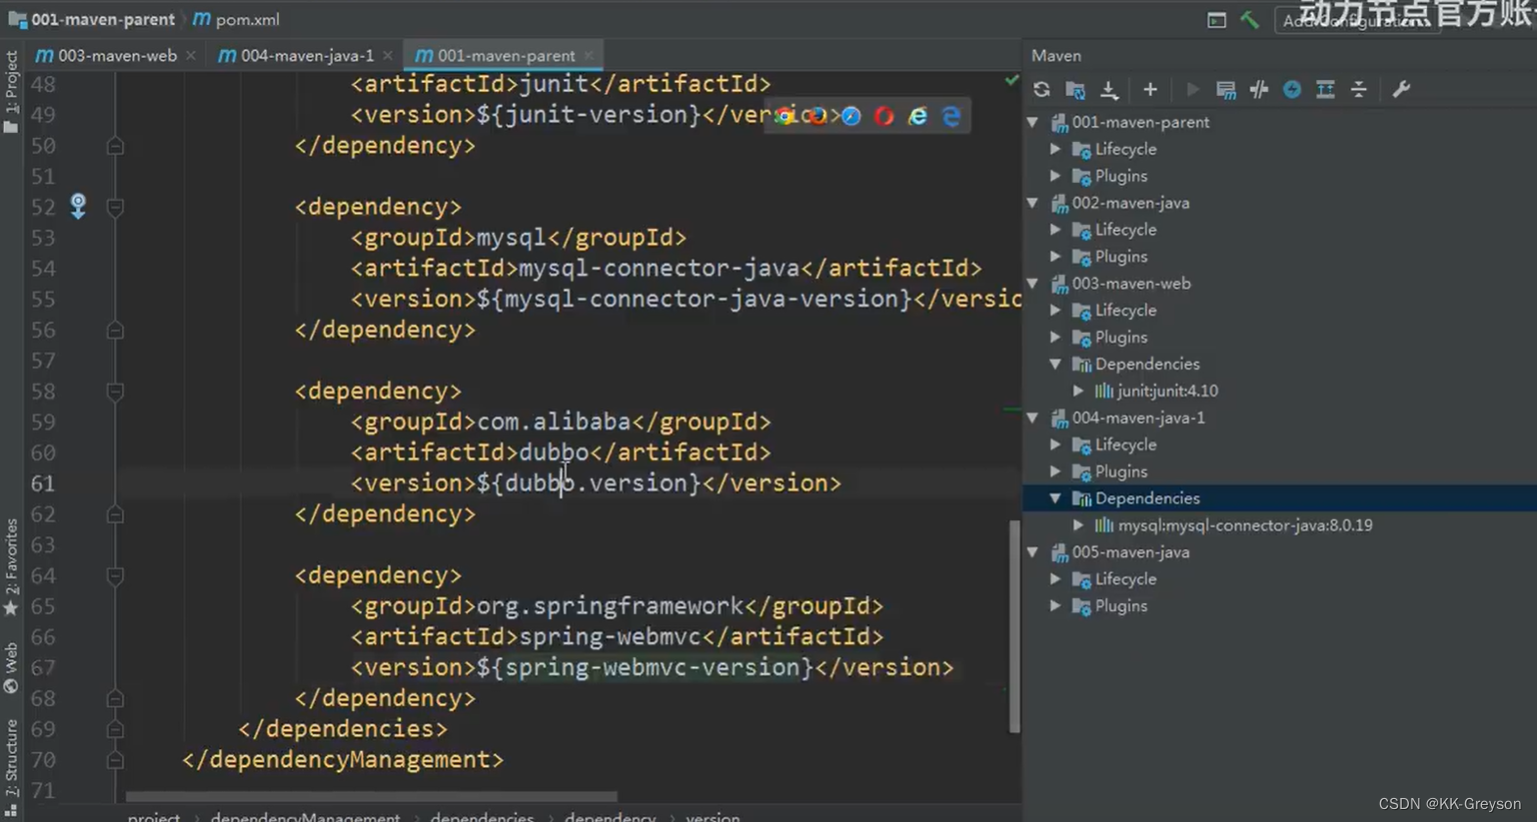Expand mysql:mysql-connector-java:8.0.19 dependency node

[1078, 525]
